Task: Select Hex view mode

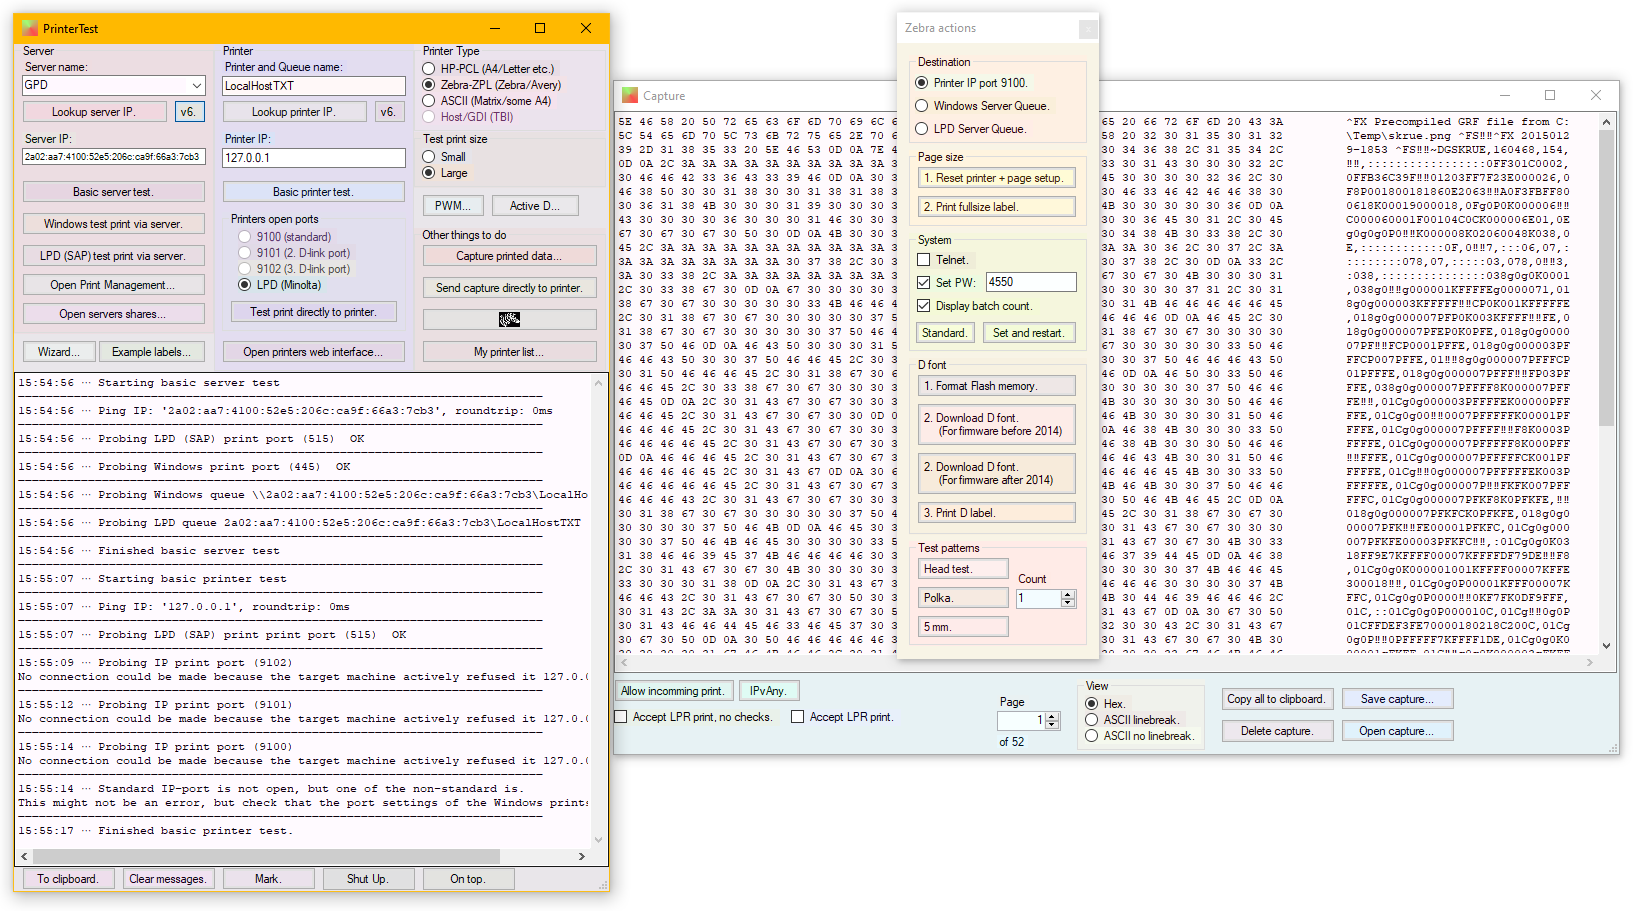Action: pos(1092,704)
